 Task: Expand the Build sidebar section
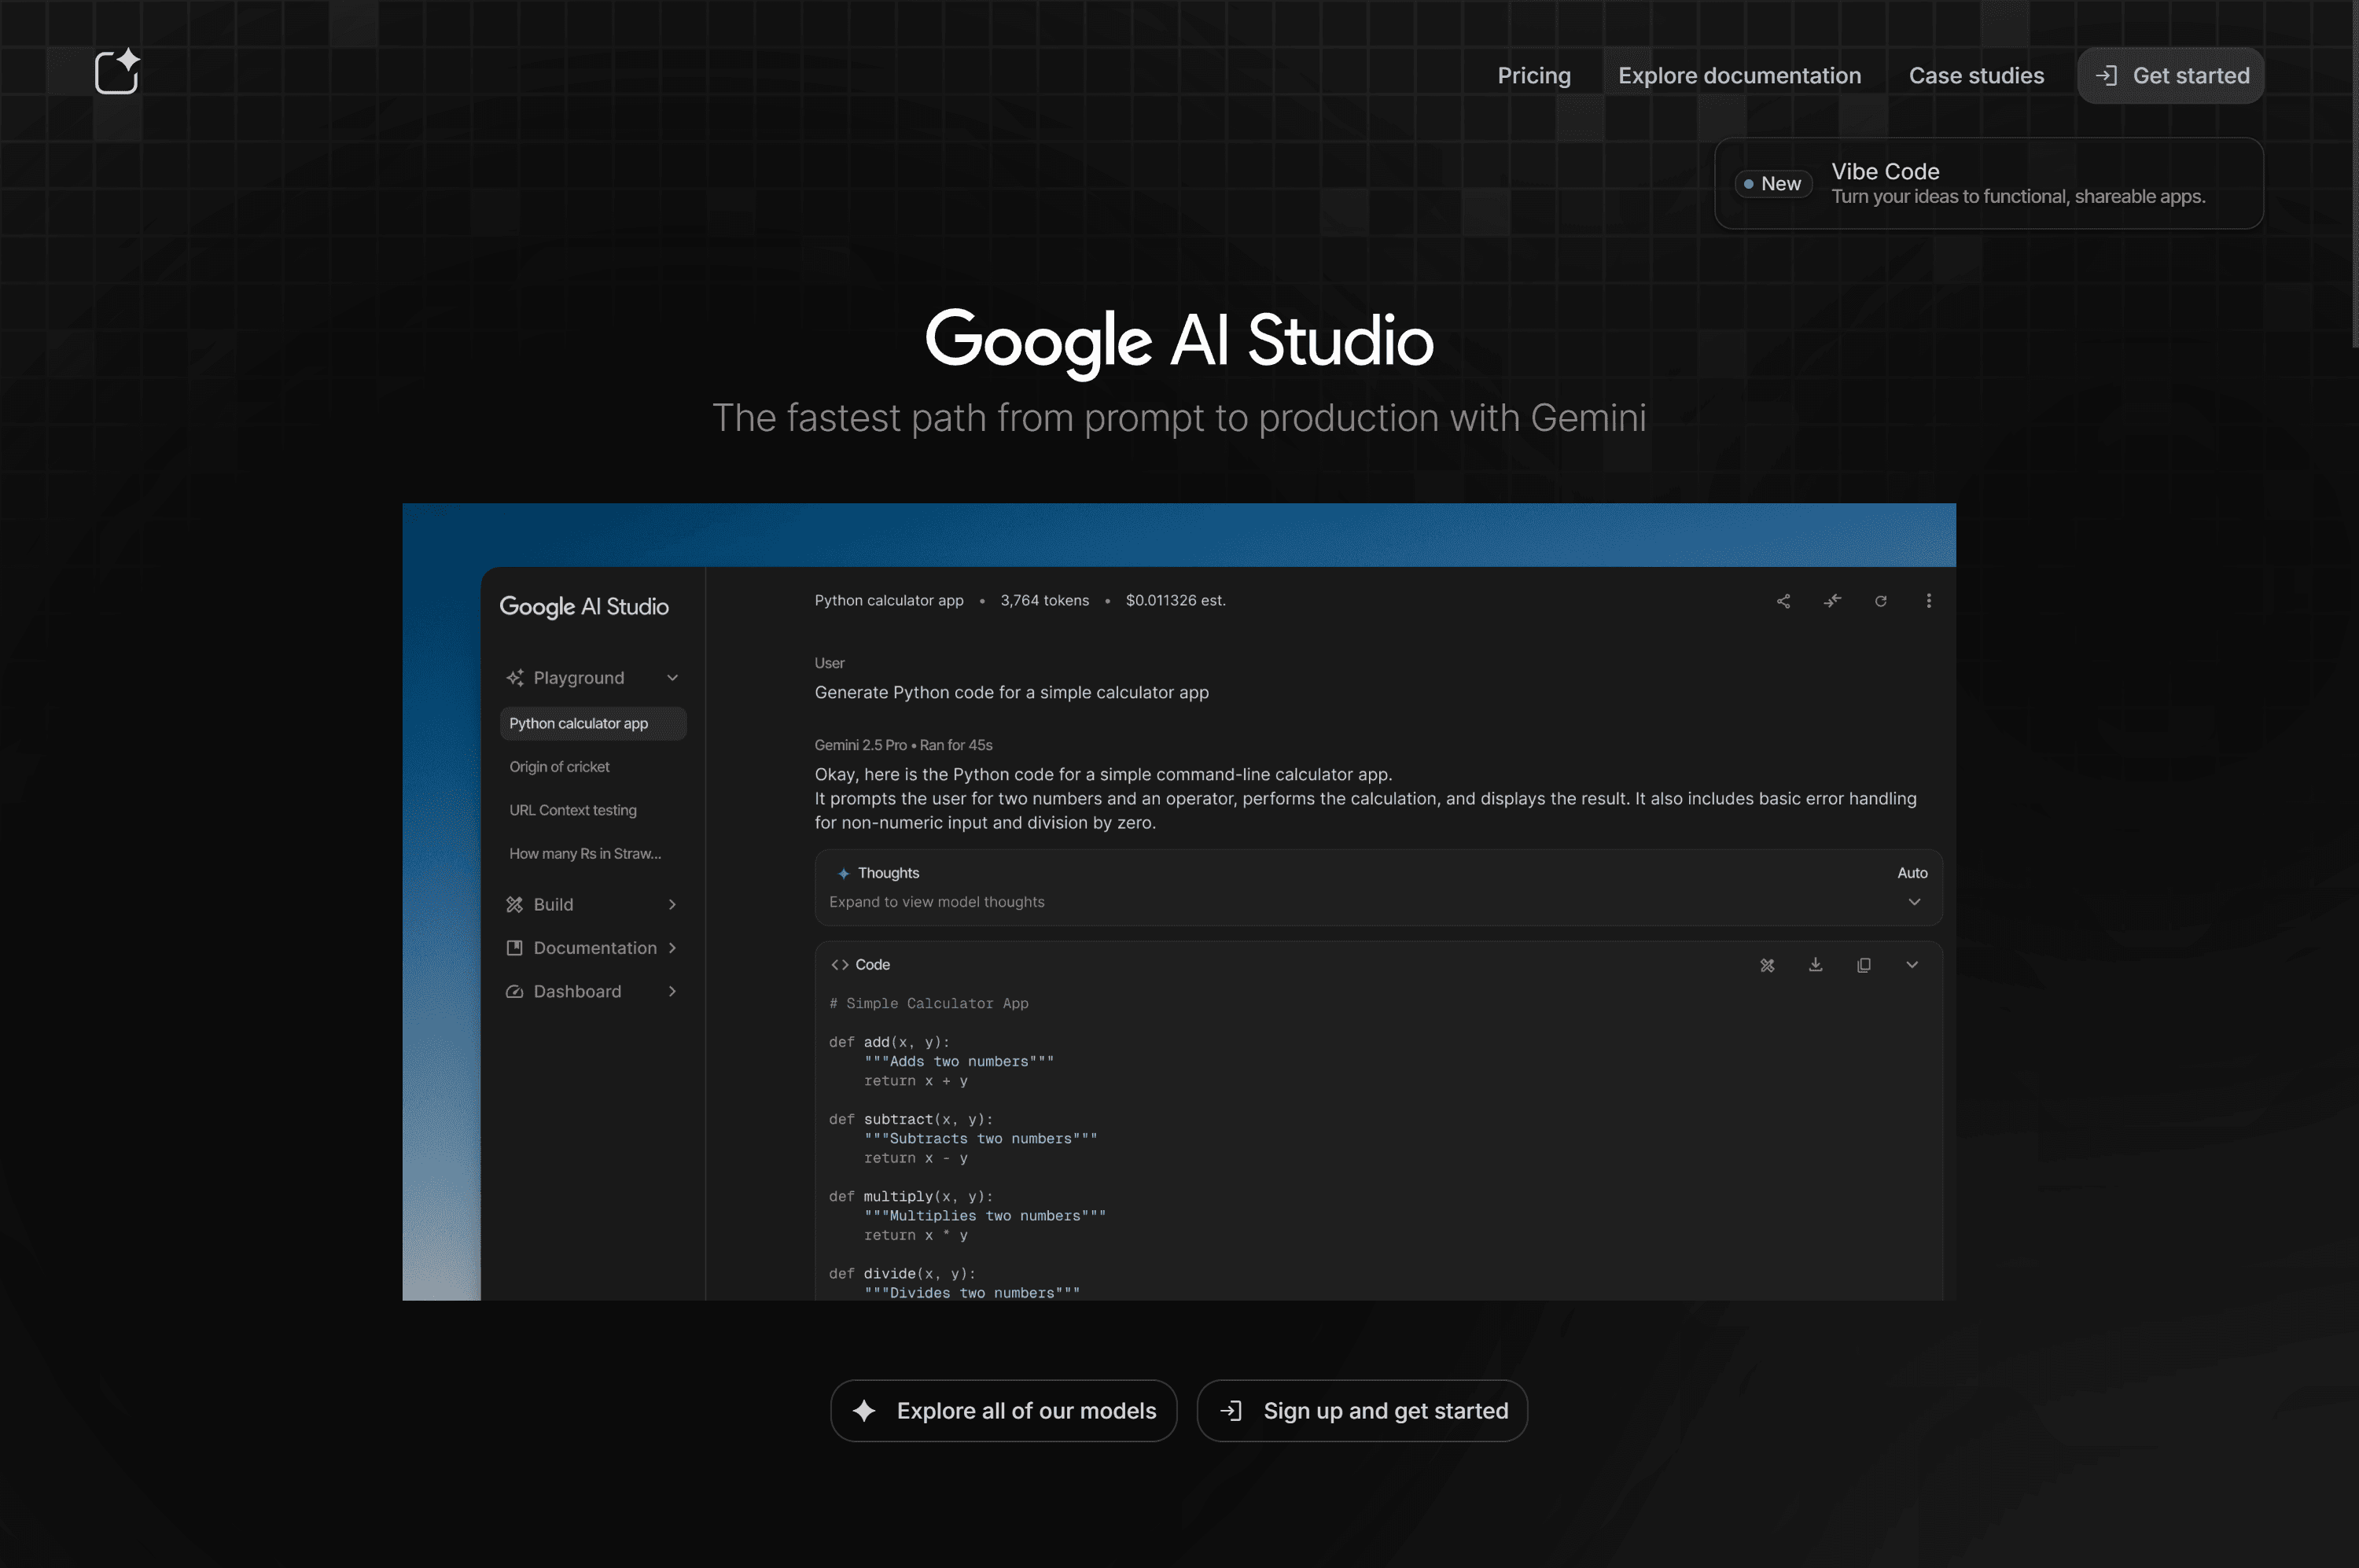pos(672,904)
